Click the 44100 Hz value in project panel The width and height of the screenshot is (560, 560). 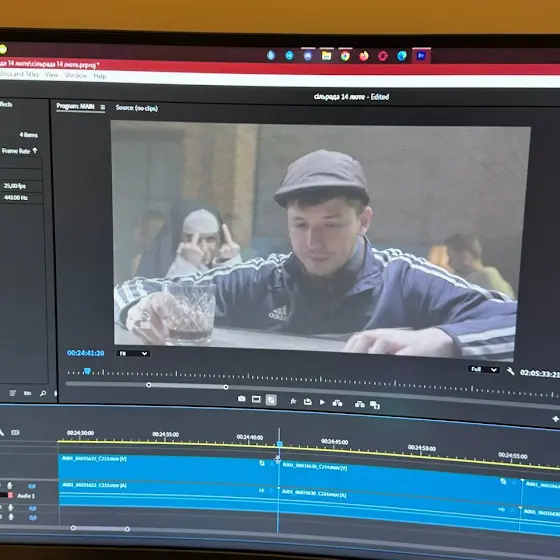(16, 198)
